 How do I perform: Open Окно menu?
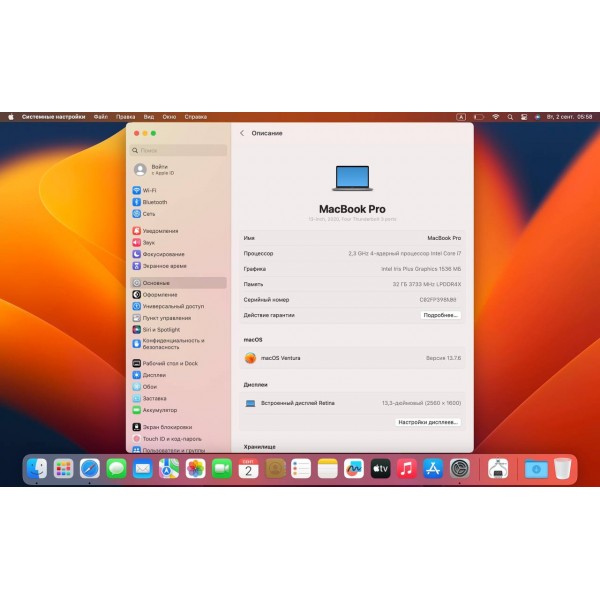[x=169, y=117]
